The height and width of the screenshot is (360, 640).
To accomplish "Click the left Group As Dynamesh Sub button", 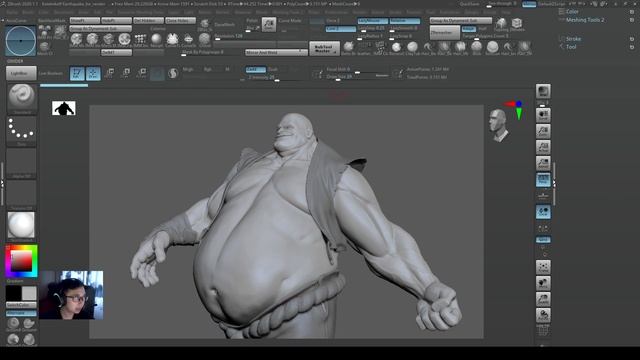I will click(100, 29).
